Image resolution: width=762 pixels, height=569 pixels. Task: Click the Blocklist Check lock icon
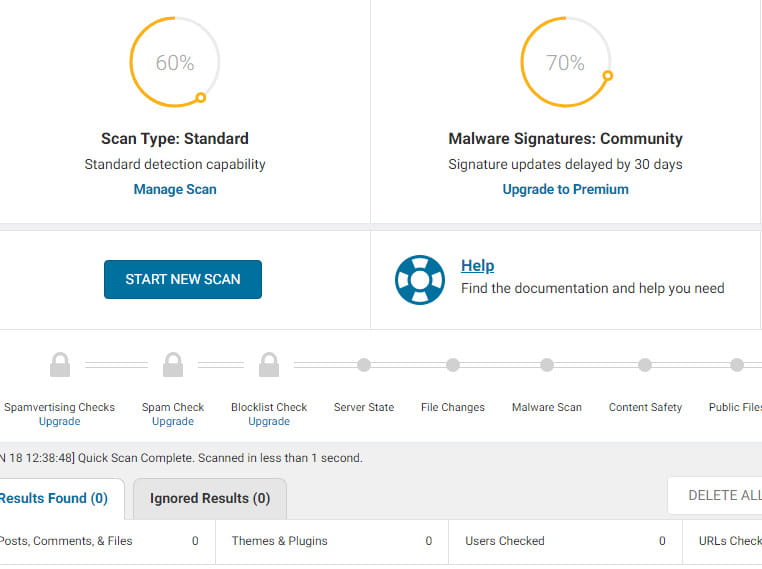pos(269,365)
